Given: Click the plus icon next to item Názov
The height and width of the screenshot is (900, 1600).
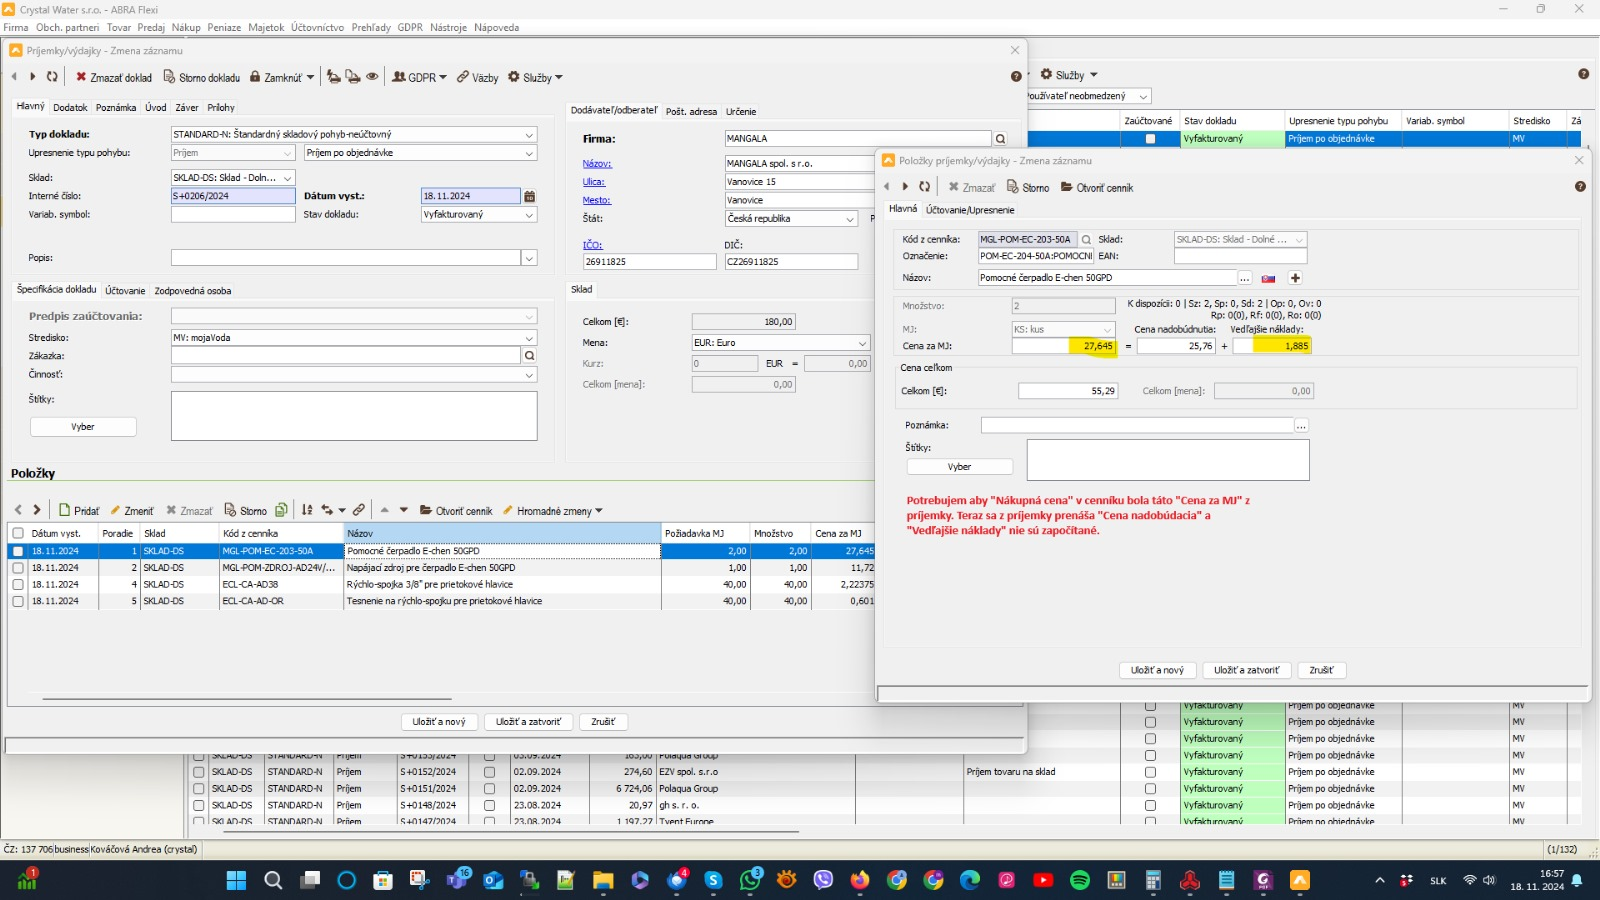Looking at the screenshot, I should click(x=1295, y=278).
